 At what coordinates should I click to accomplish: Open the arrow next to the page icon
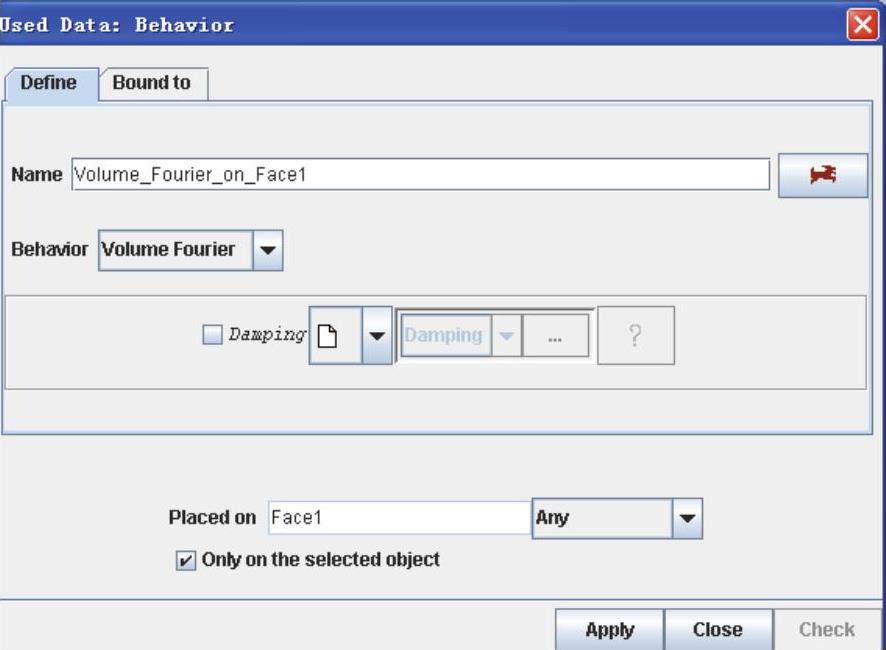click(376, 335)
